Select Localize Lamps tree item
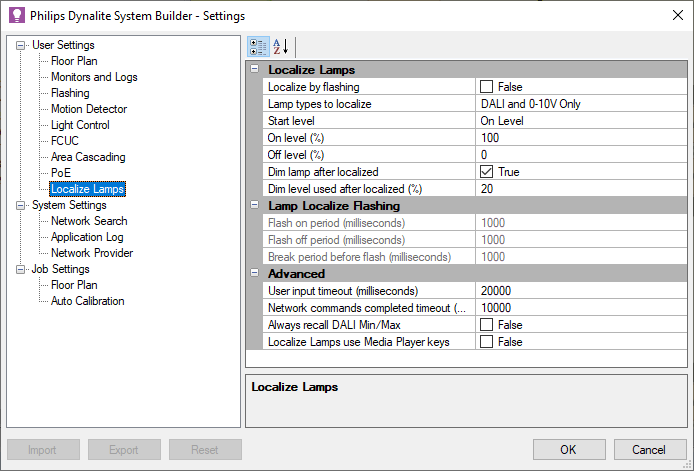 [87, 189]
